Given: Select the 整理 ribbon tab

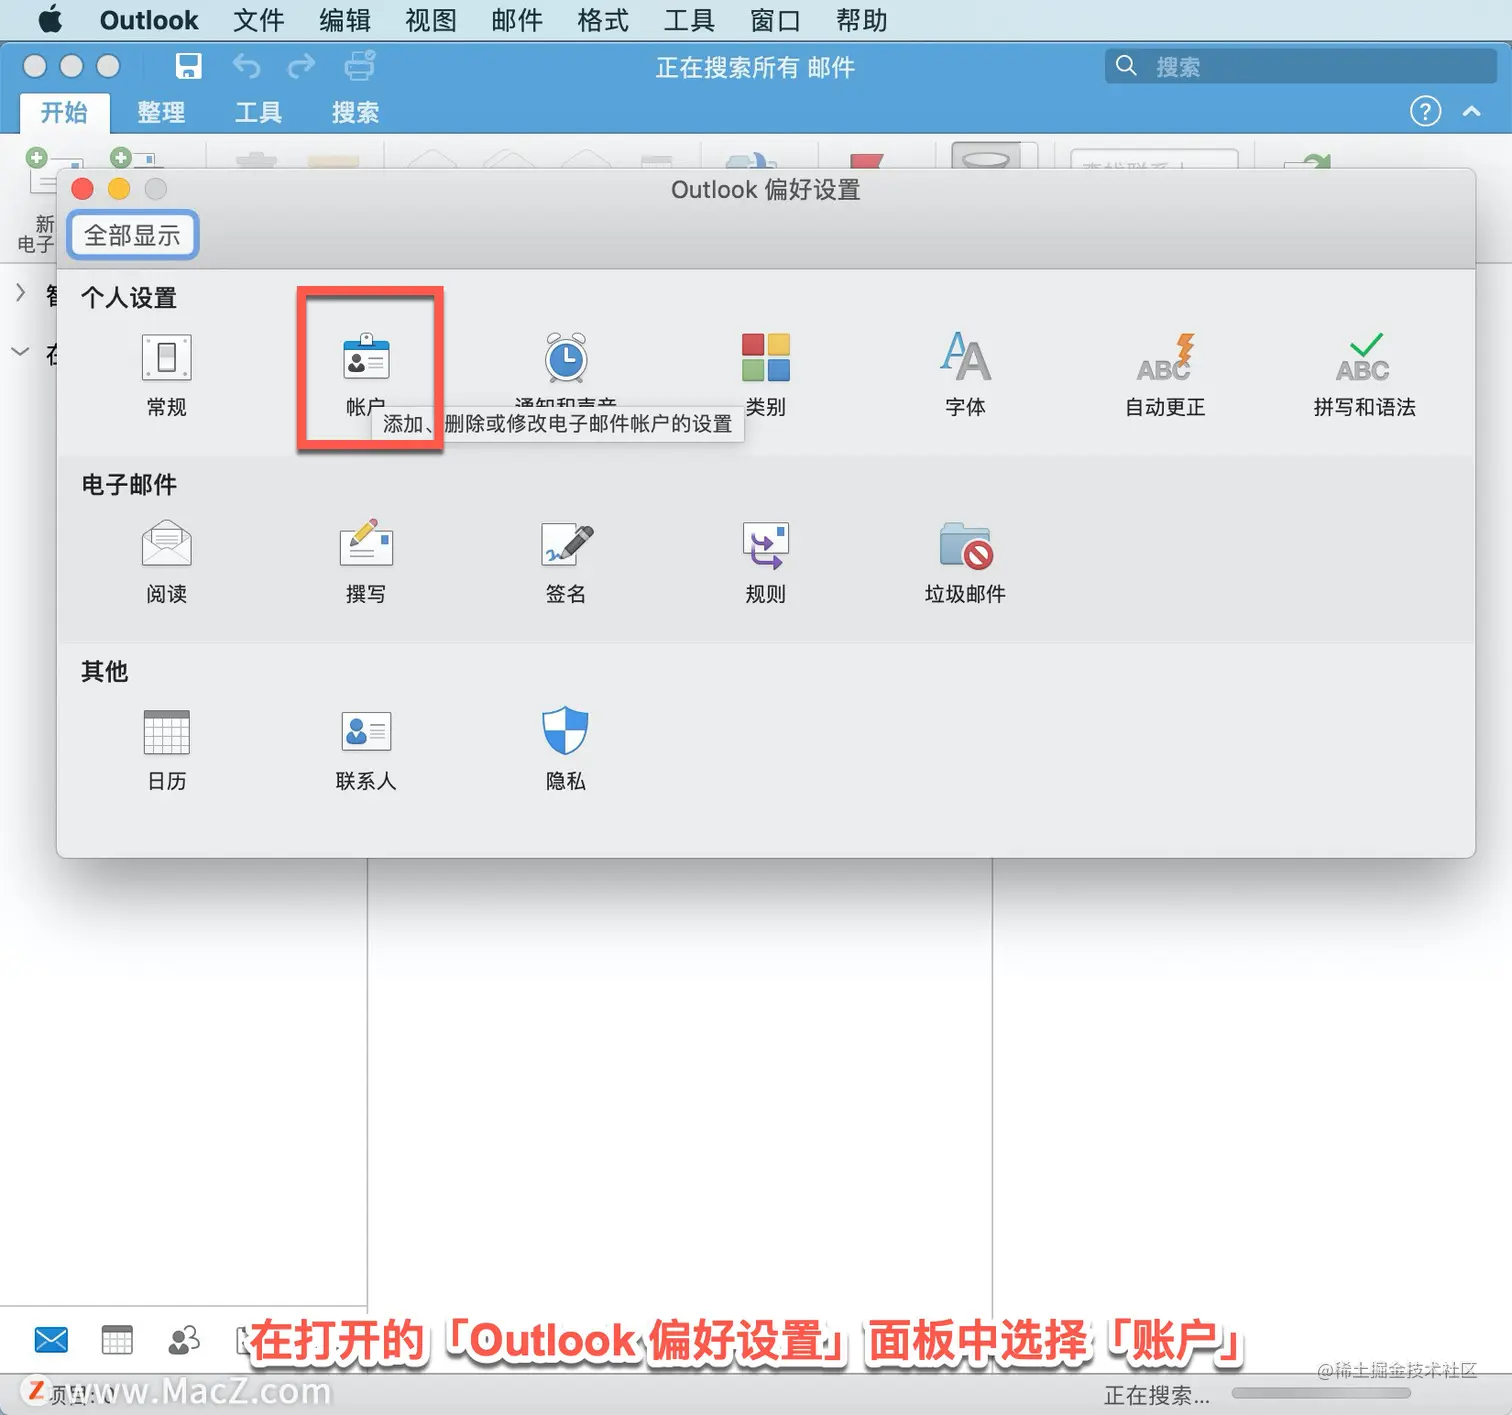Looking at the screenshot, I should 161,112.
